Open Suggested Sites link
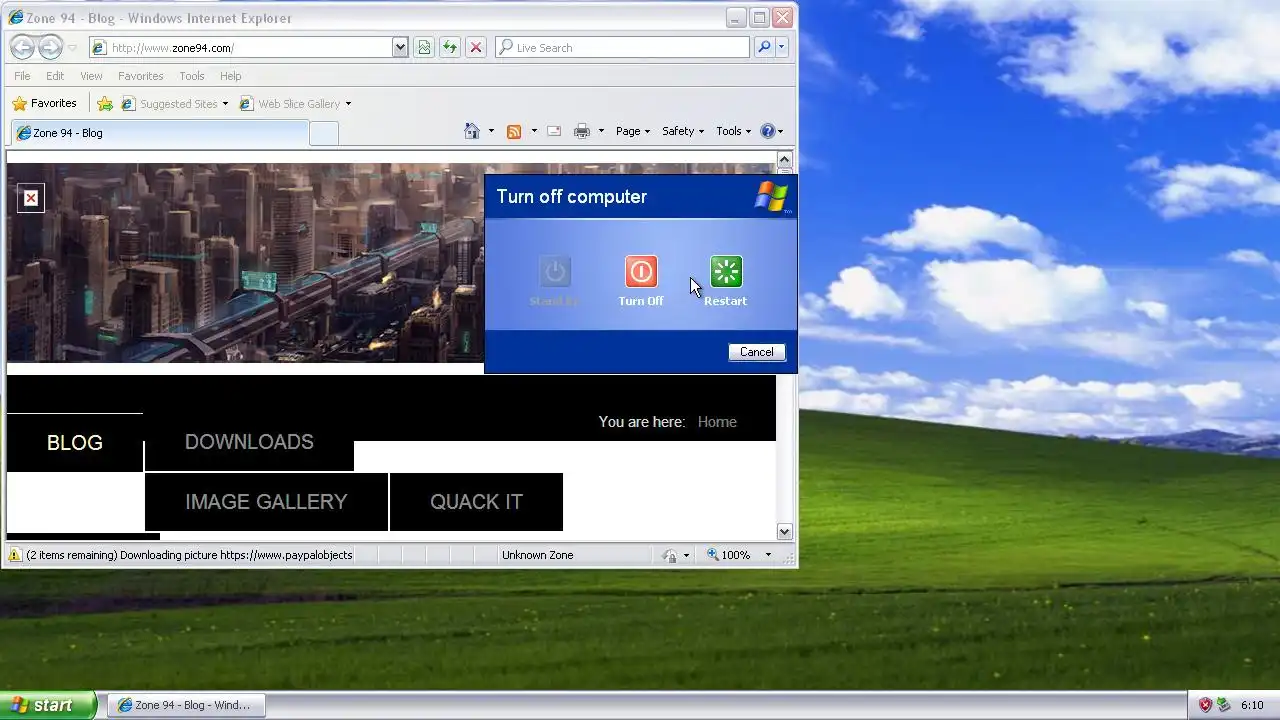 pyautogui.click(x=174, y=104)
